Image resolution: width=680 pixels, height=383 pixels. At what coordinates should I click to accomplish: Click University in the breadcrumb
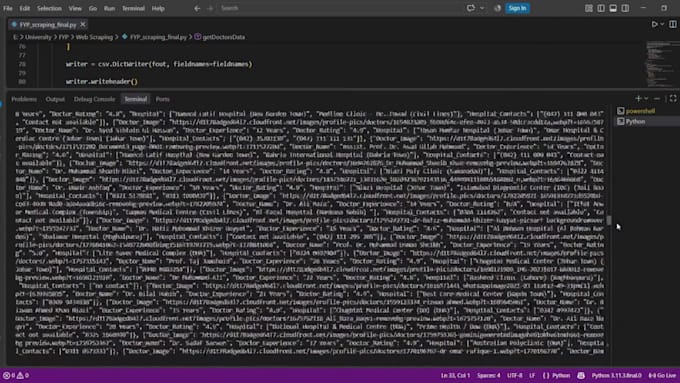pos(38,37)
